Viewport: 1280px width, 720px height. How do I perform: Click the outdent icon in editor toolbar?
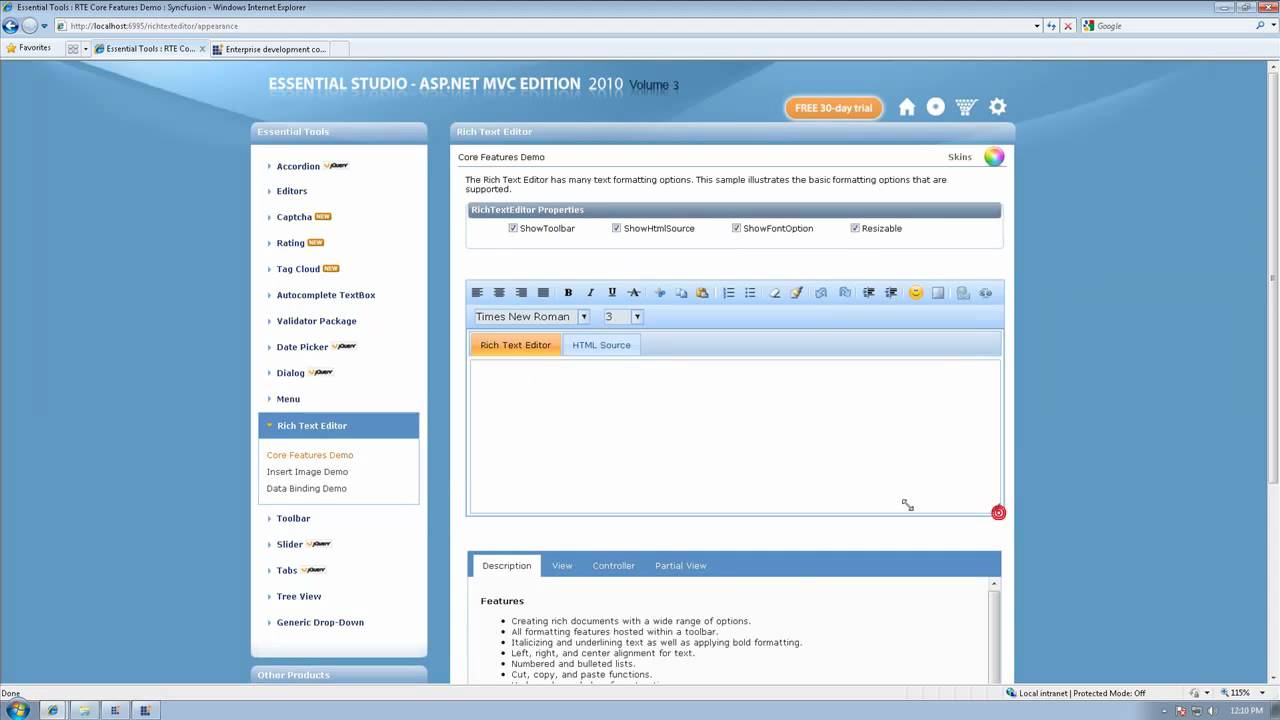click(x=869, y=293)
